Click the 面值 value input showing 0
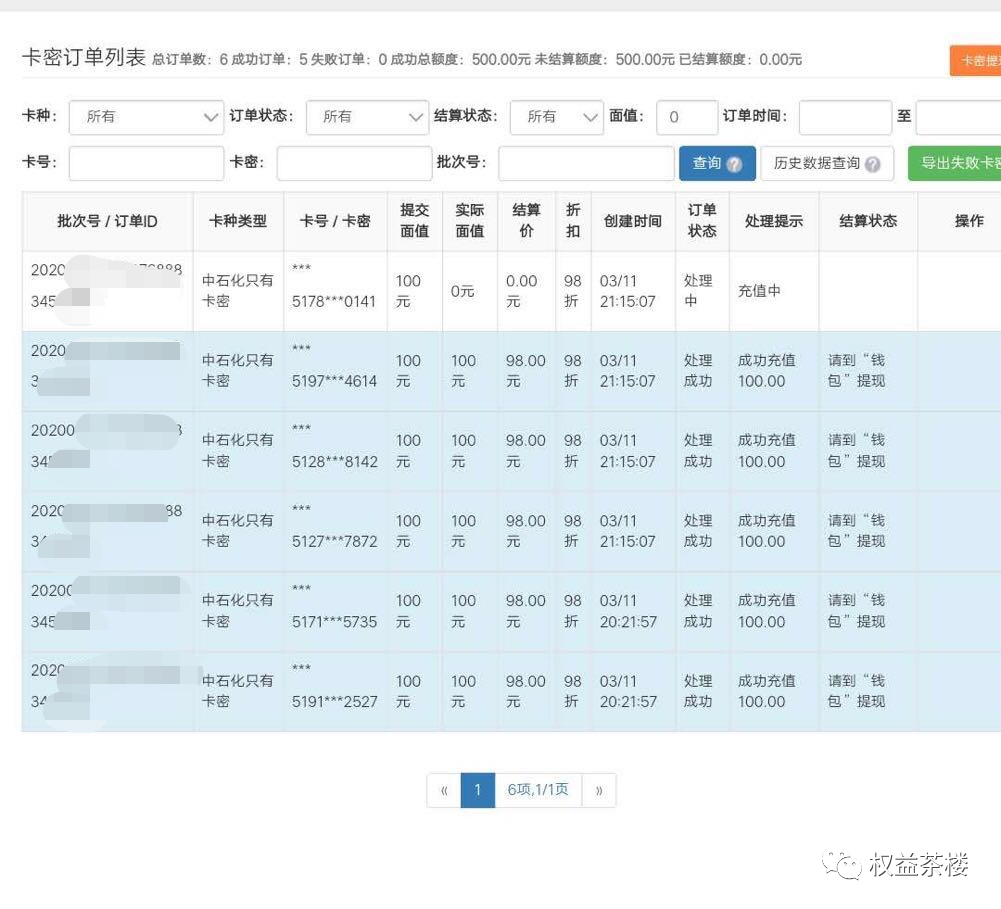The height and width of the screenshot is (909, 1001). point(687,117)
